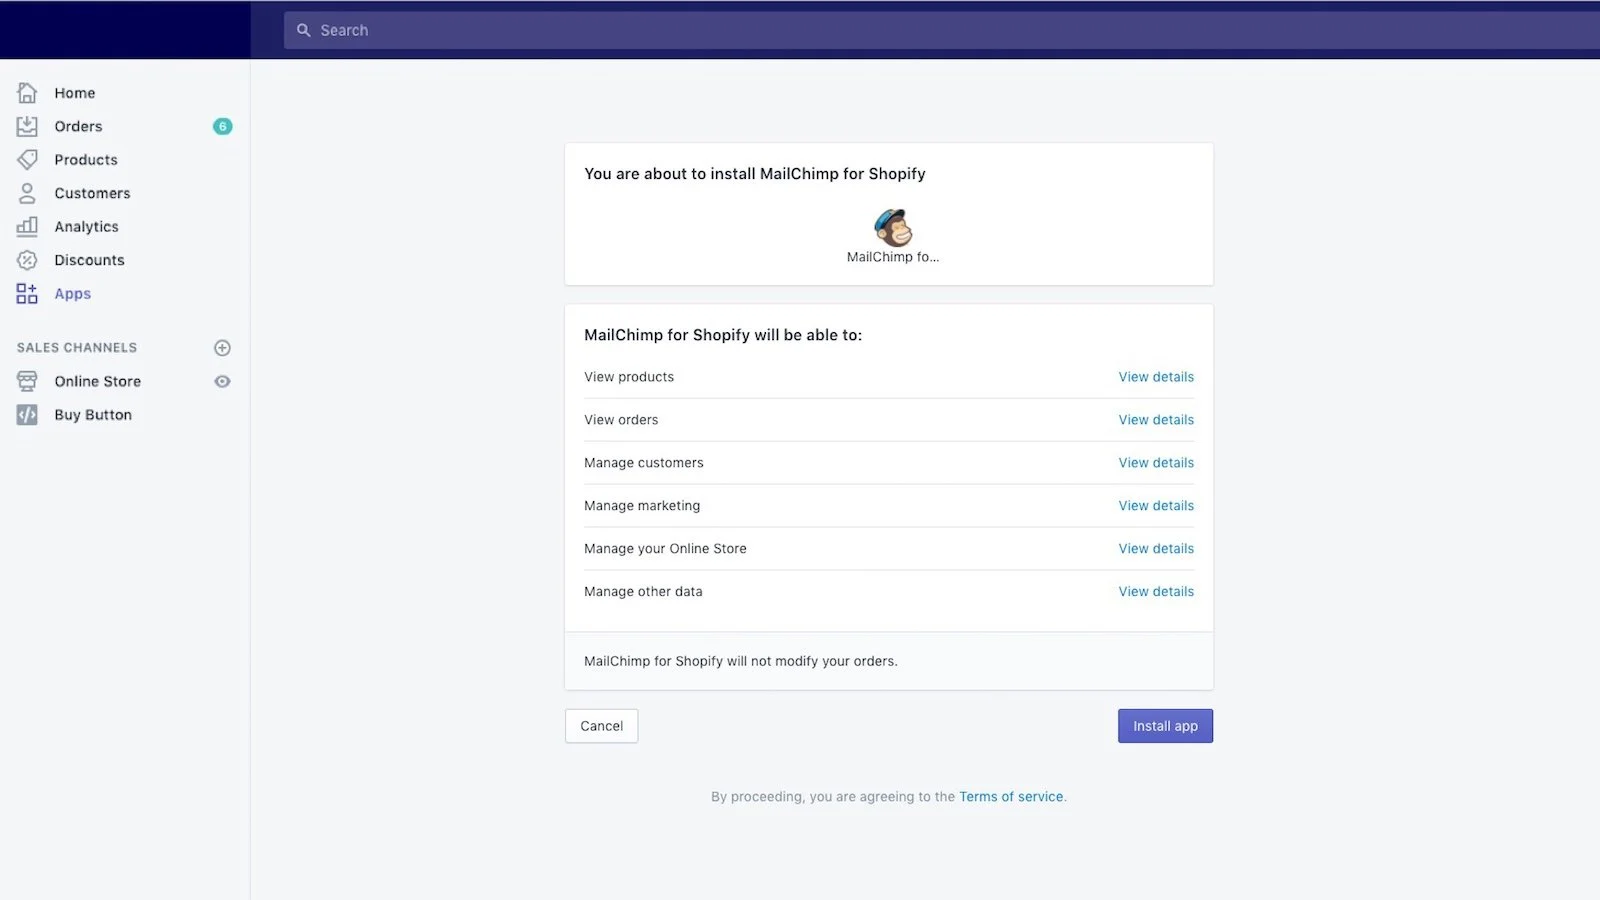Click the Orders inbox icon

pos(27,126)
